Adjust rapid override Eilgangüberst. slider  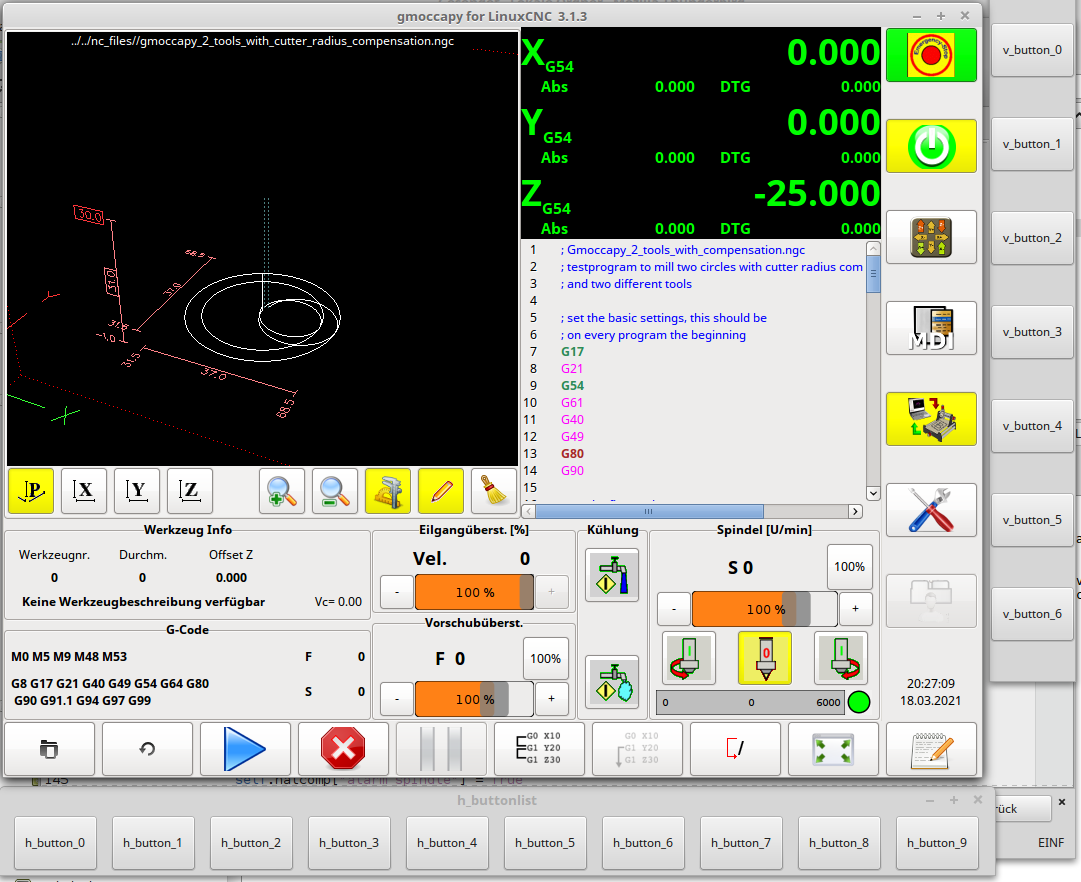pyautogui.click(x=474, y=592)
